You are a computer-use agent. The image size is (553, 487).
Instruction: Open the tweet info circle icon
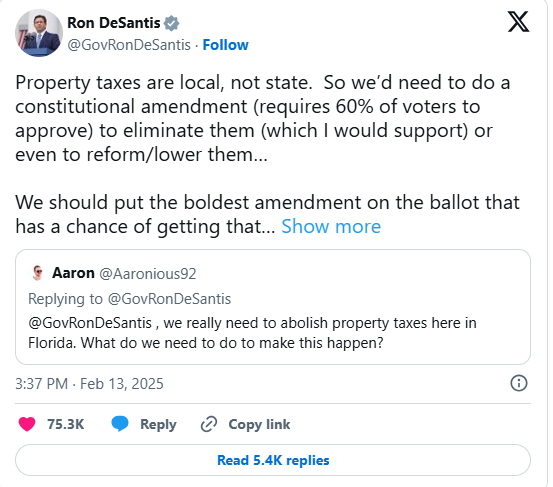[x=519, y=383]
